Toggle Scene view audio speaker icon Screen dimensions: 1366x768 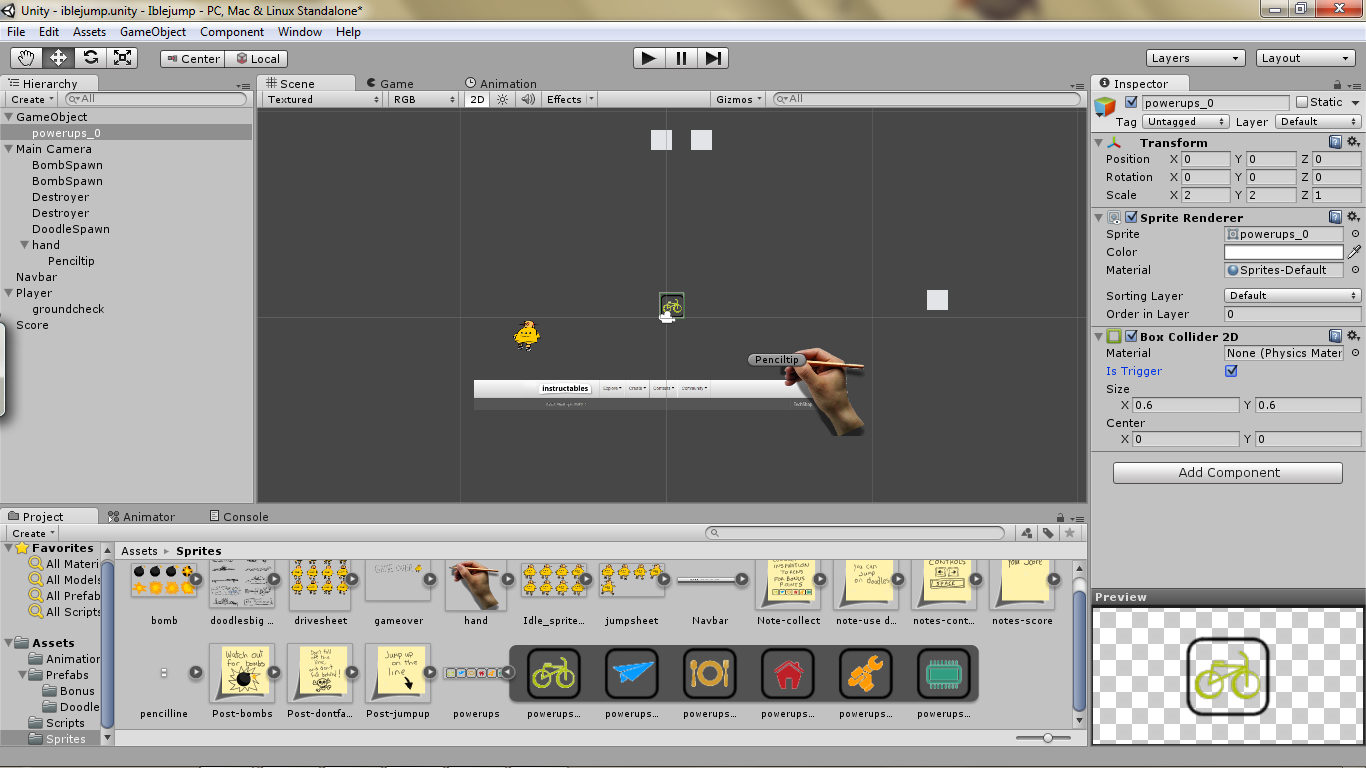coord(526,99)
